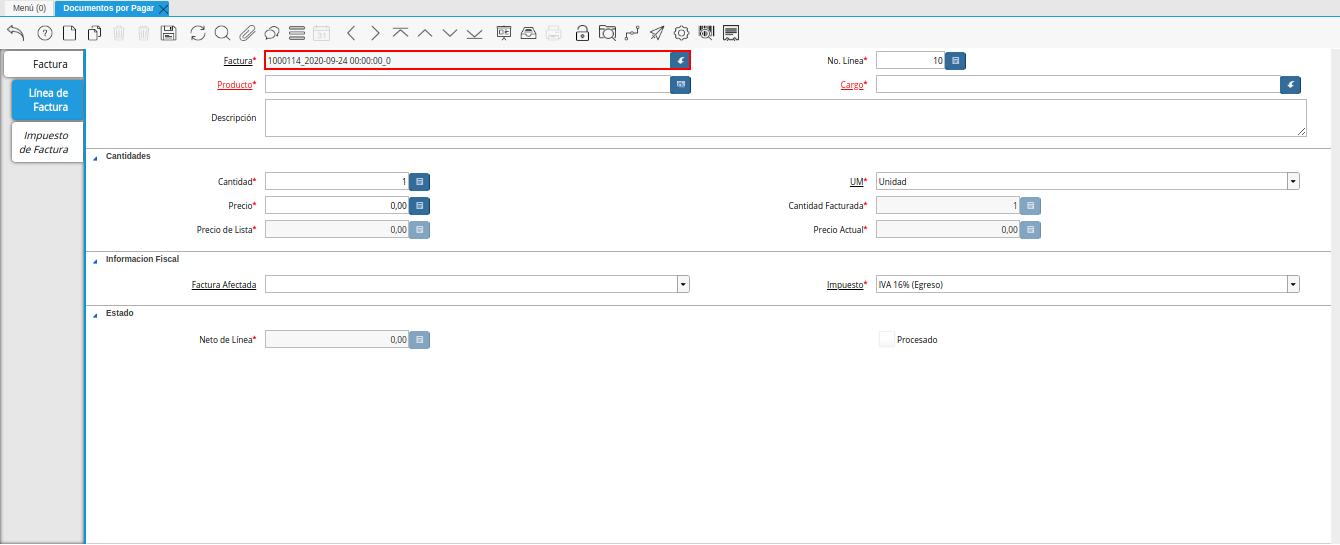
Task: Click the receipt document icon ending the toolbar
Action: pos(731,33)
